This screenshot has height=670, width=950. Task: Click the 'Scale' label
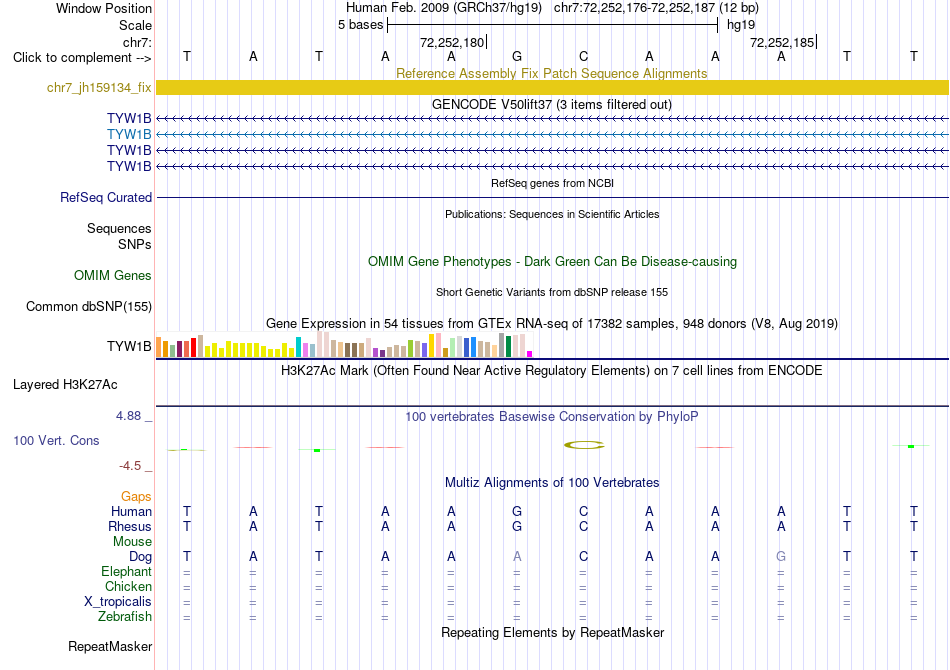[x=135, y=25]
